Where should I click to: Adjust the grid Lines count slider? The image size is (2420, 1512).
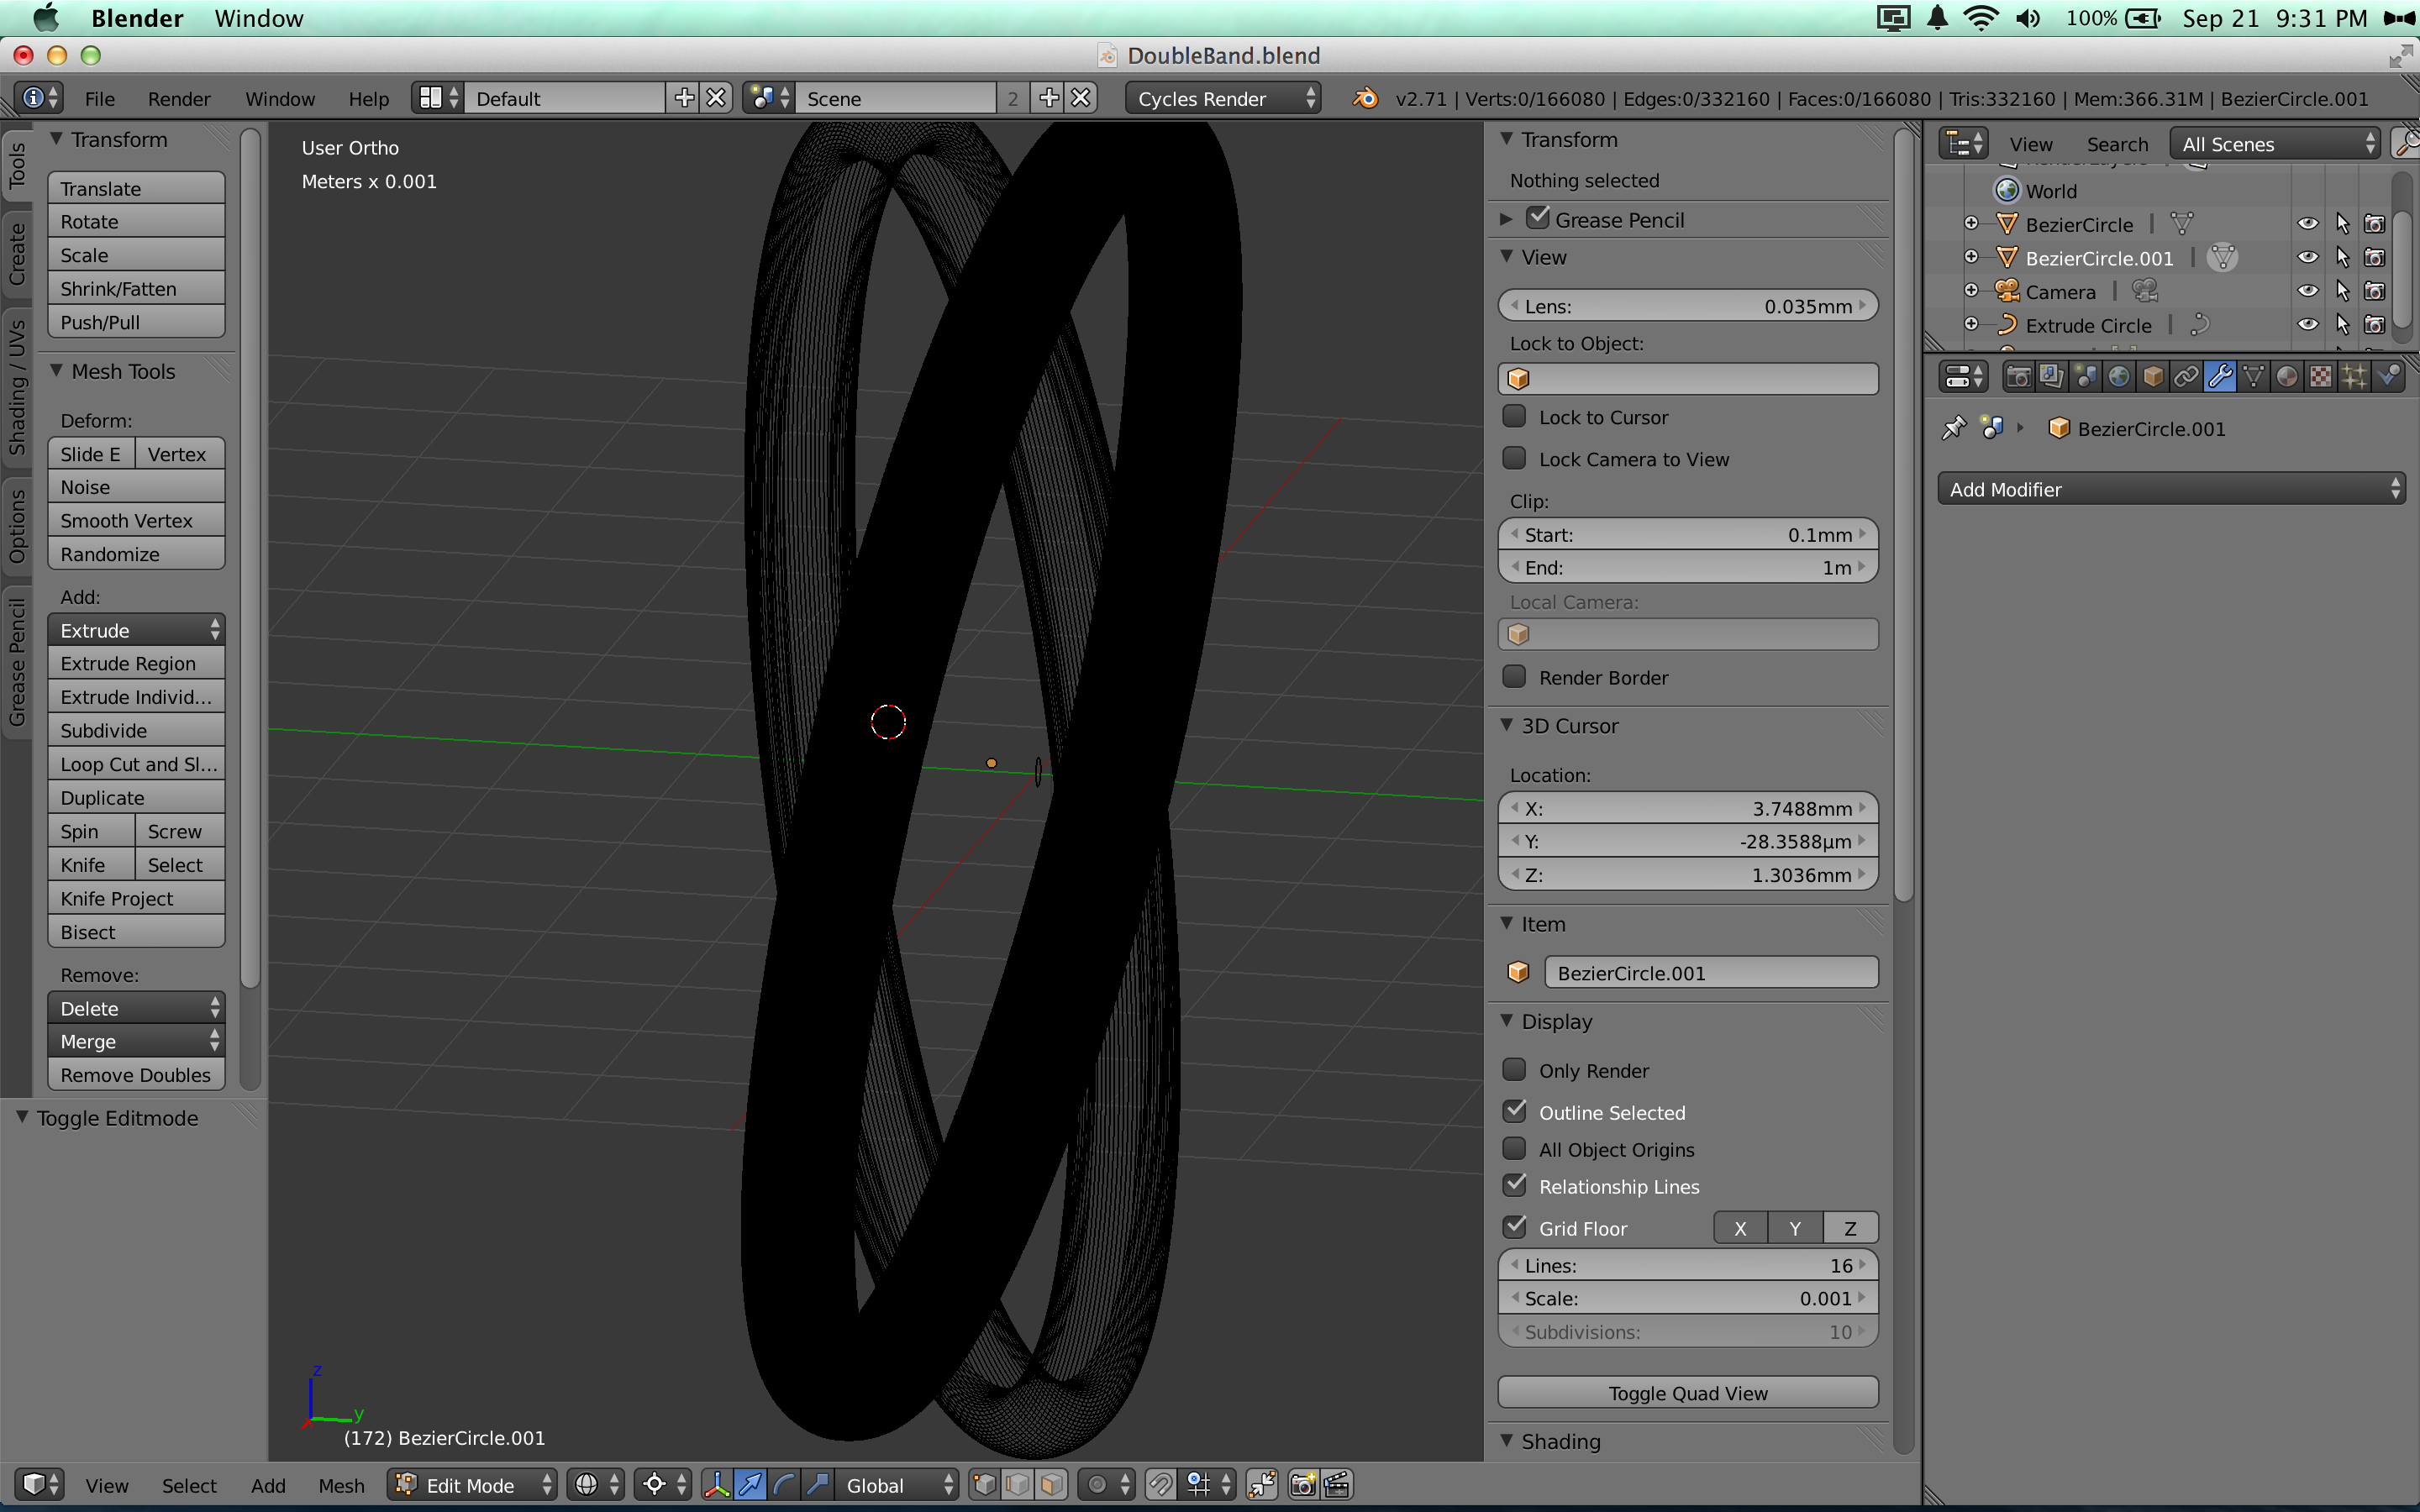click(1688, 1265)
